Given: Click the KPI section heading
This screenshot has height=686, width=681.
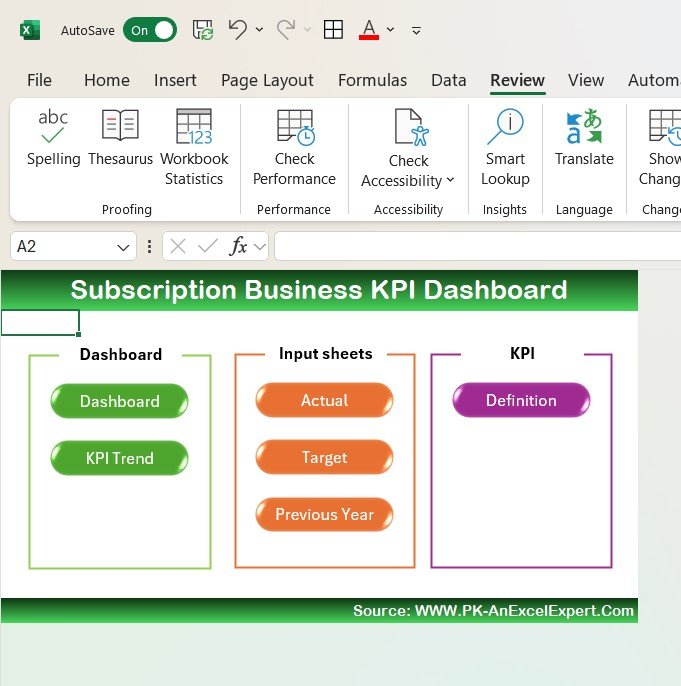Looking at the screenshot, I should (x=522, y=353).
